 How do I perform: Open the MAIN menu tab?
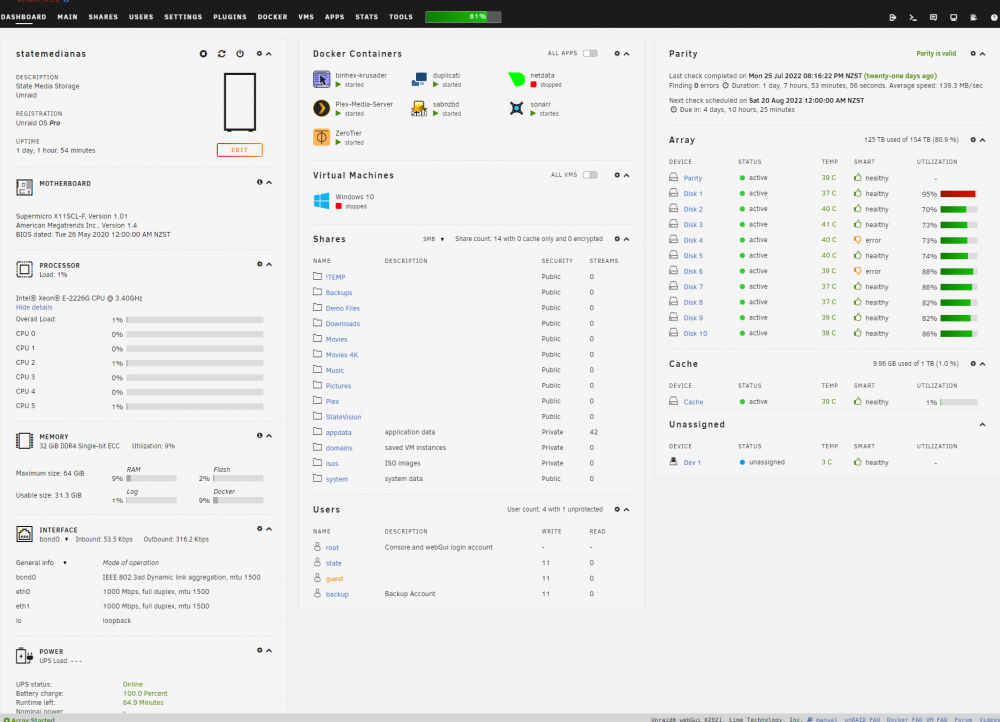(x=68, y=17)
